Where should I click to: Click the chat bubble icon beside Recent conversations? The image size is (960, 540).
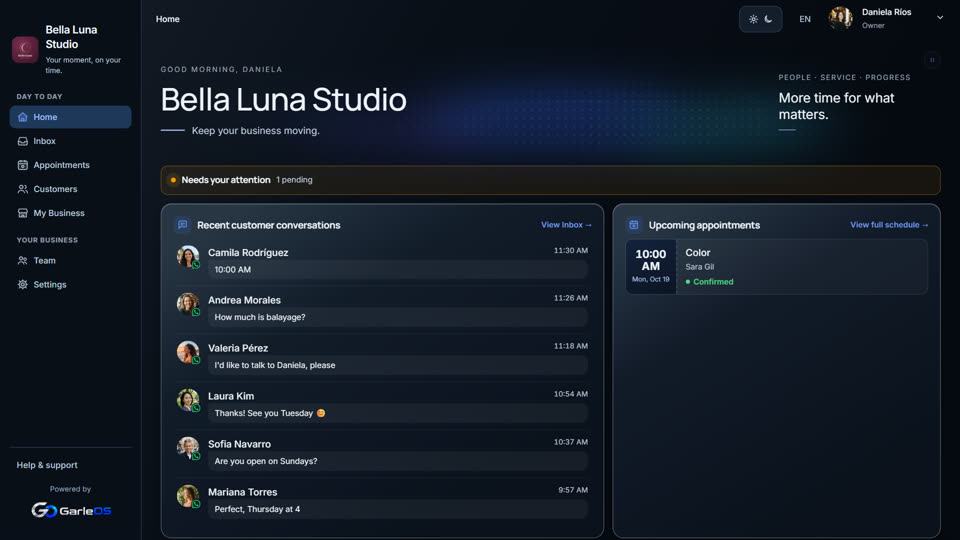(182, 225)
